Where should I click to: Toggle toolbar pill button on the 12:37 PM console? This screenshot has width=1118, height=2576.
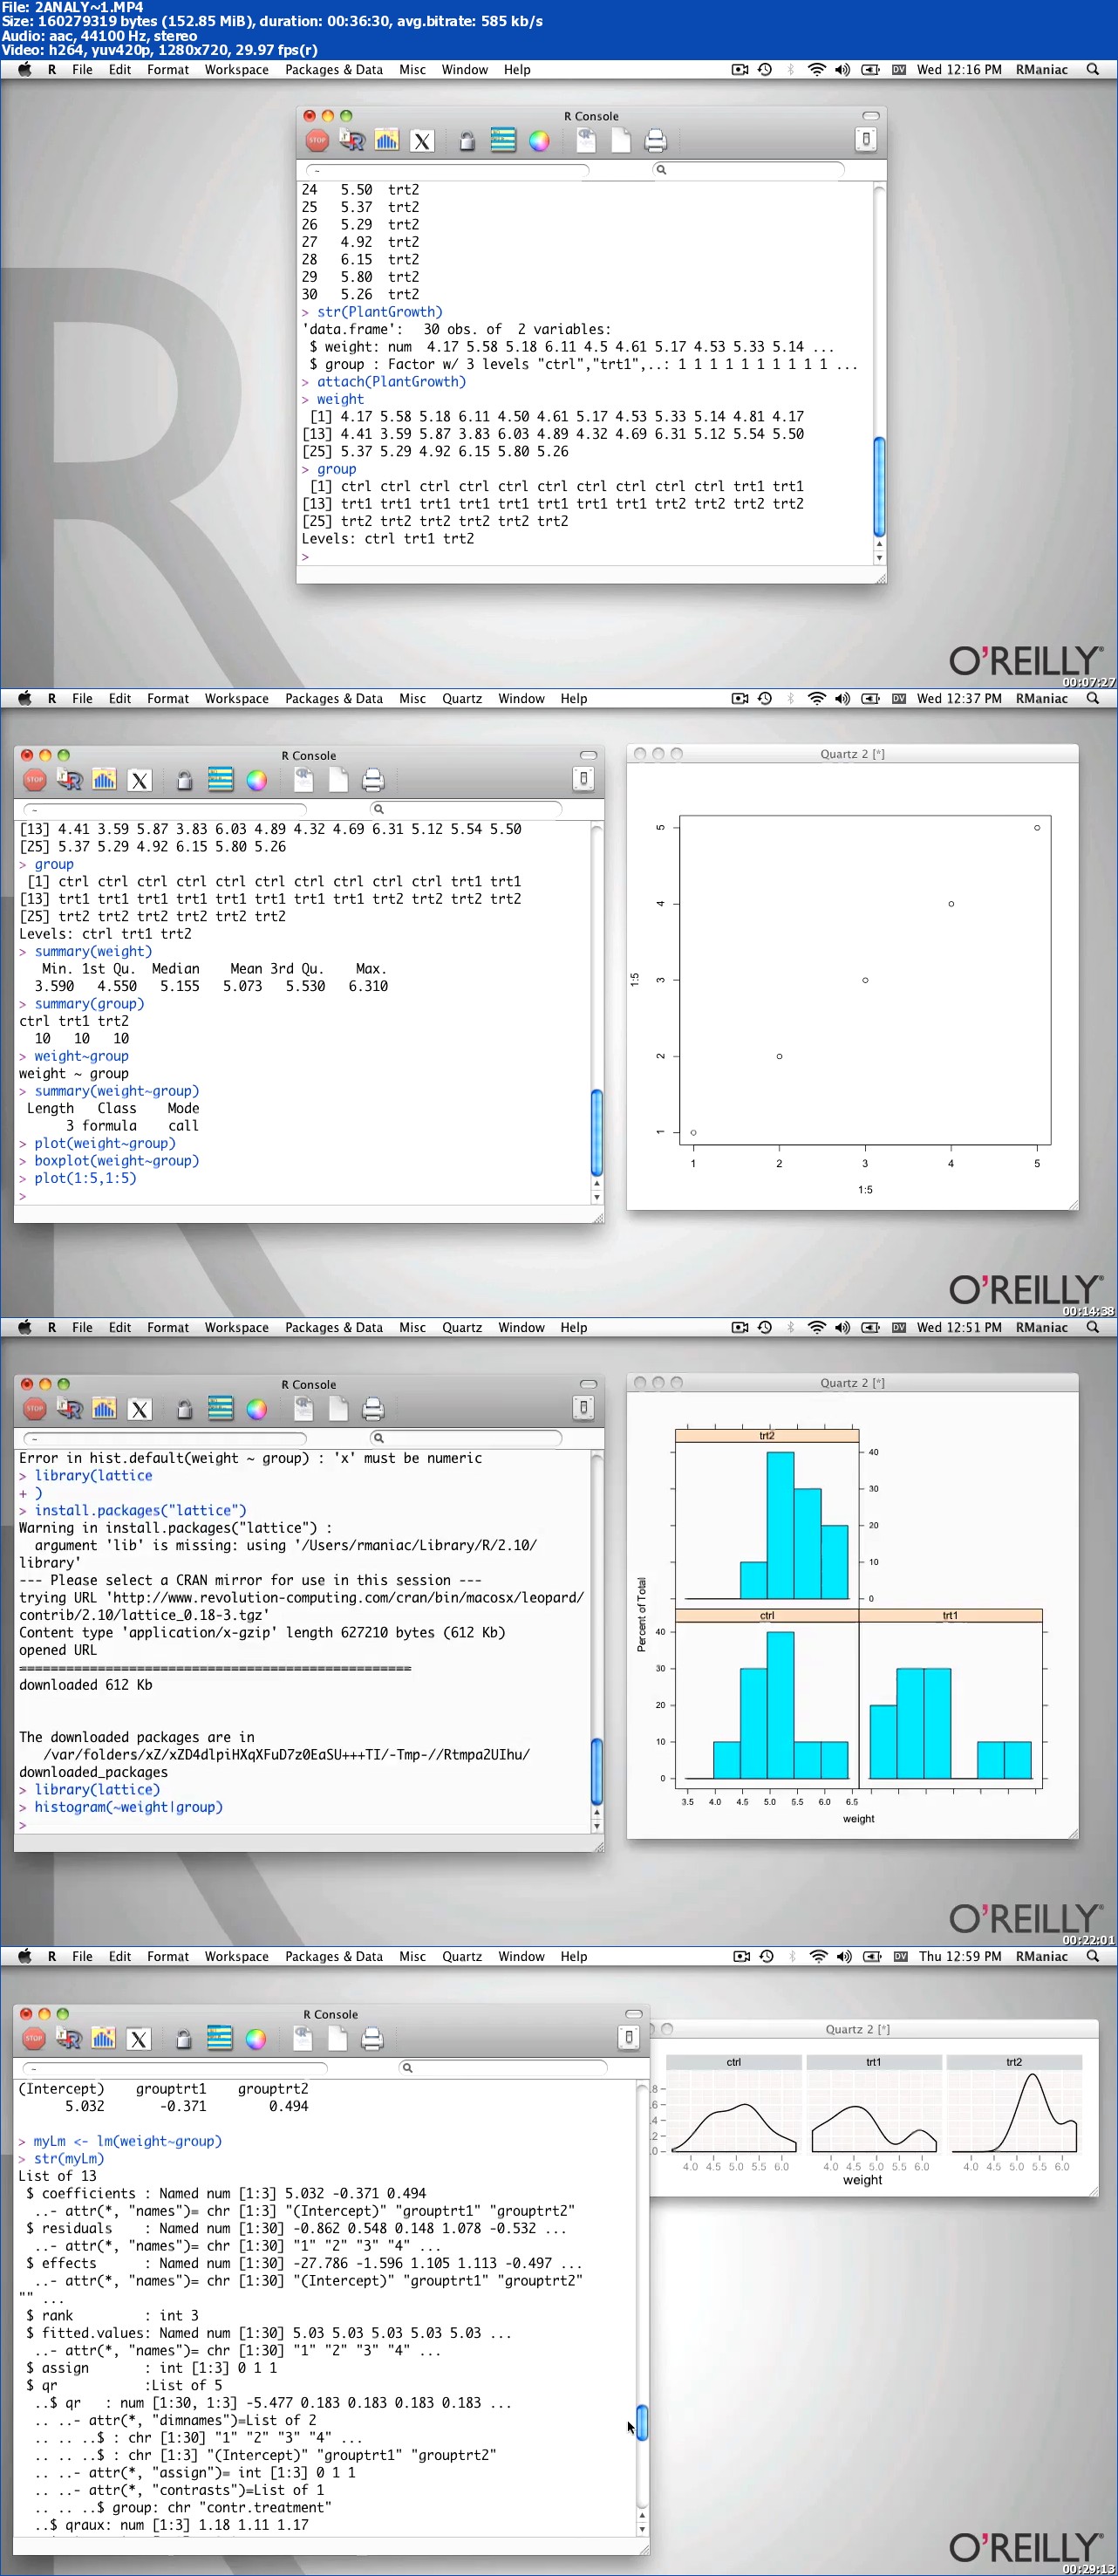point(589,755)
